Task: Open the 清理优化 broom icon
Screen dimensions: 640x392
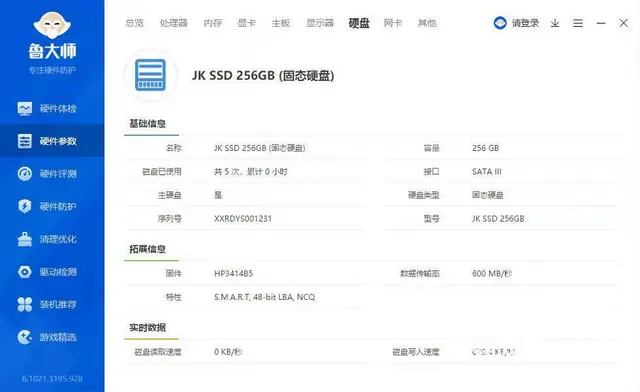Action: [x=24, y=239]
